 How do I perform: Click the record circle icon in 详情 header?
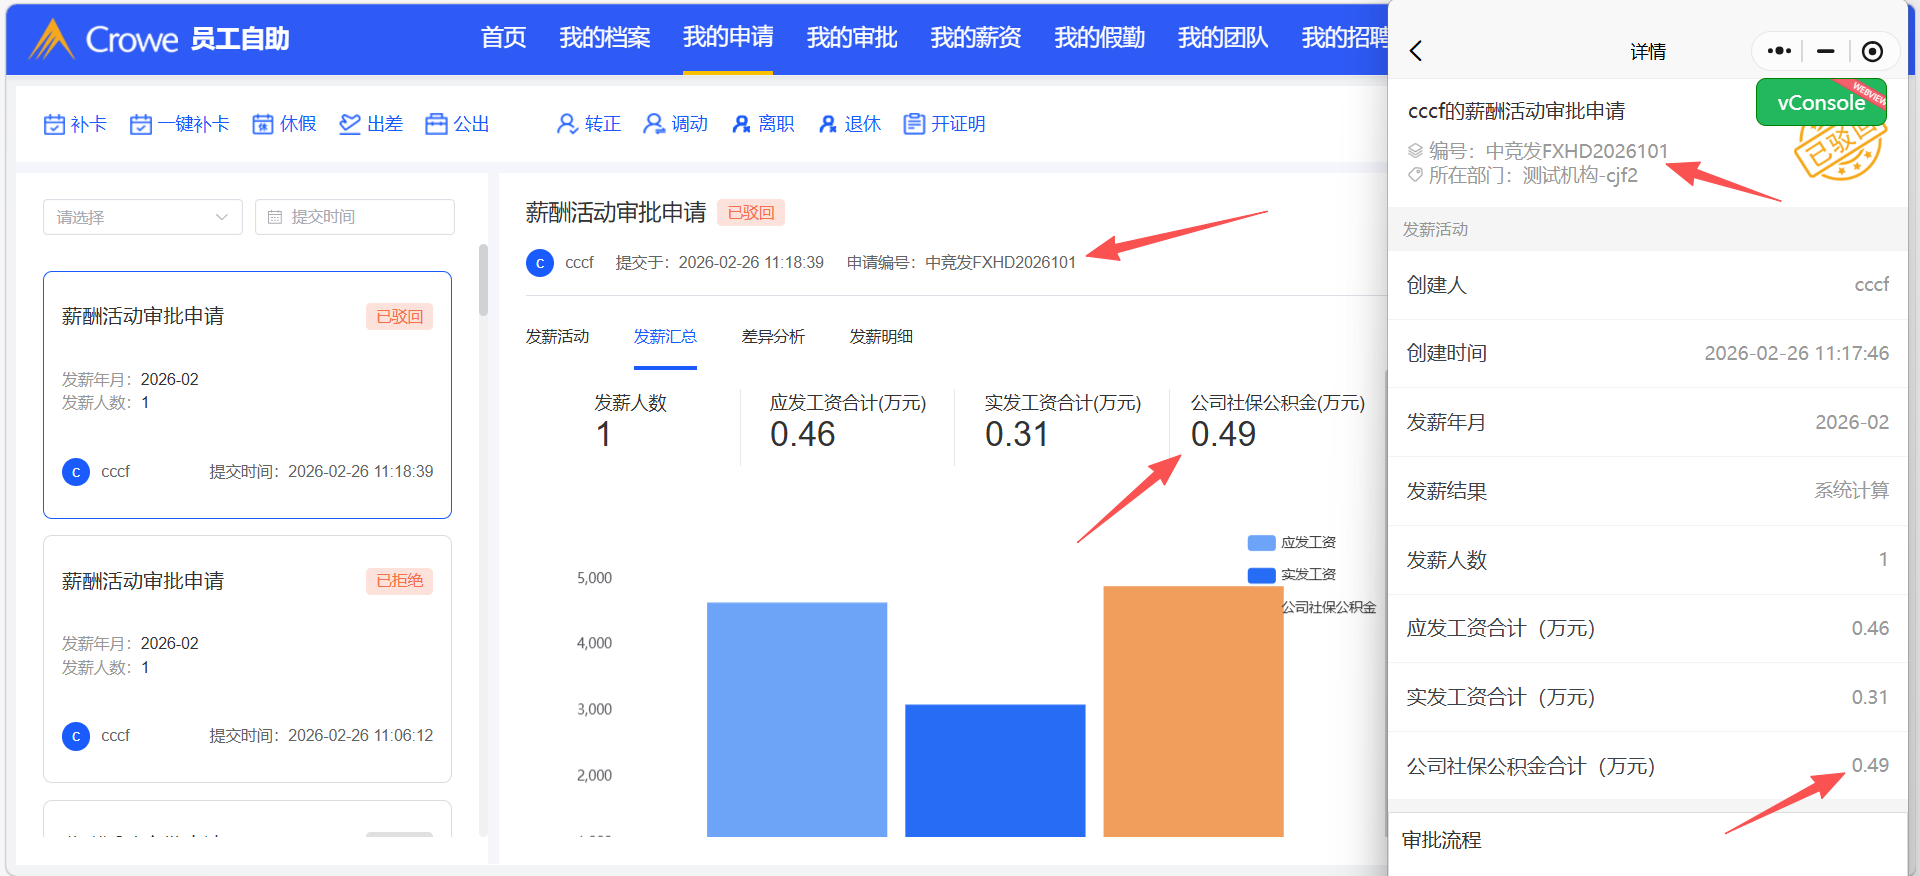[x=1872, y=51]
